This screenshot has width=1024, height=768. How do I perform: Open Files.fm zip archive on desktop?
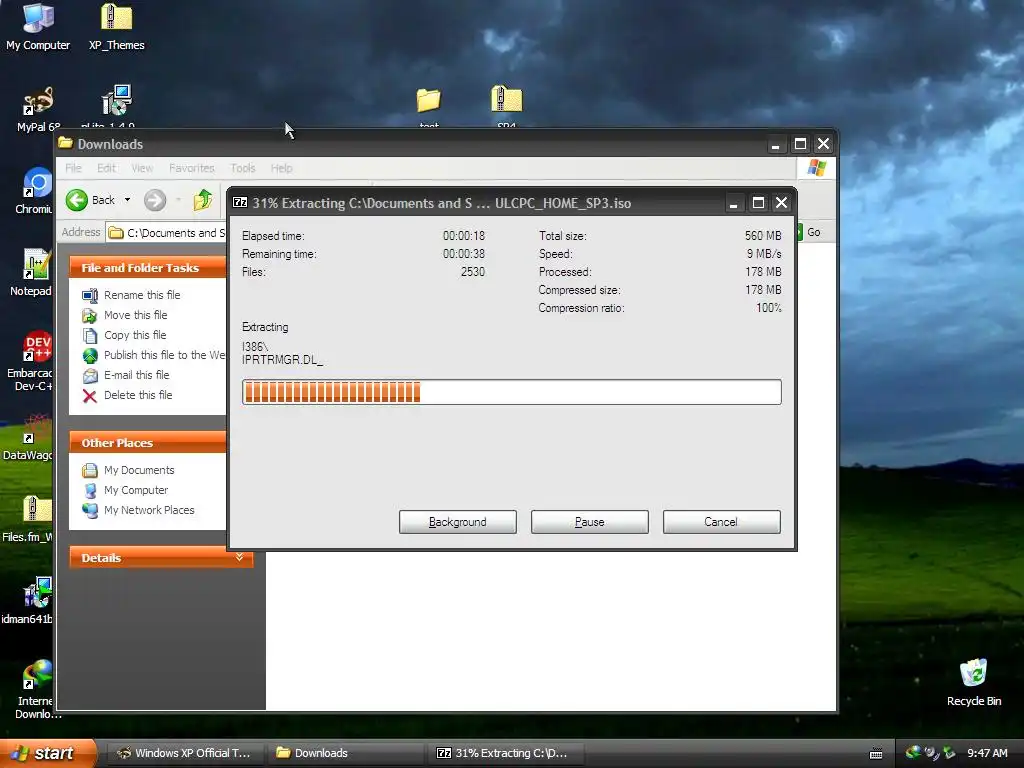(x=30, y=519)
